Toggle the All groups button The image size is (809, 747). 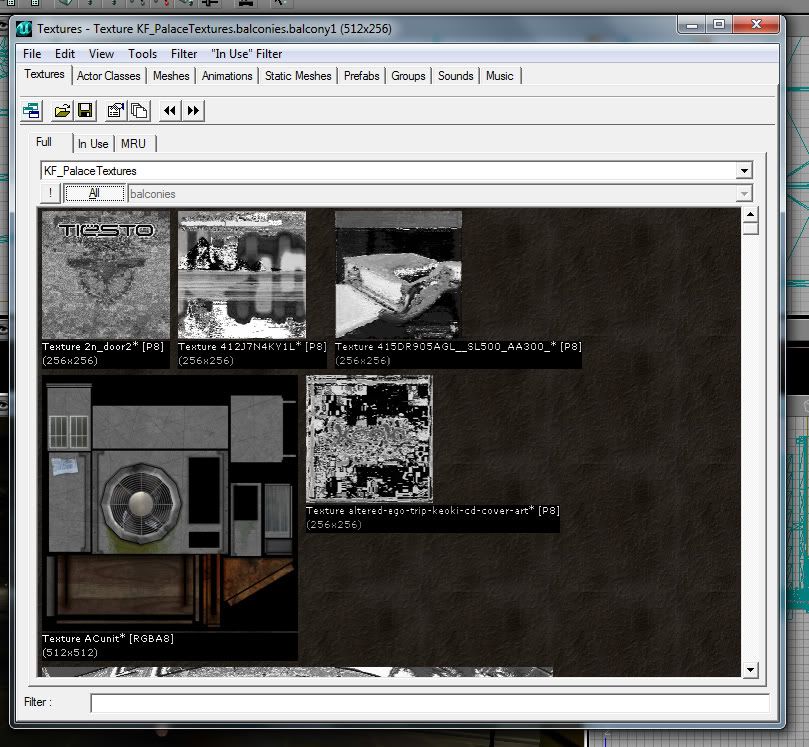pos(94,194)
